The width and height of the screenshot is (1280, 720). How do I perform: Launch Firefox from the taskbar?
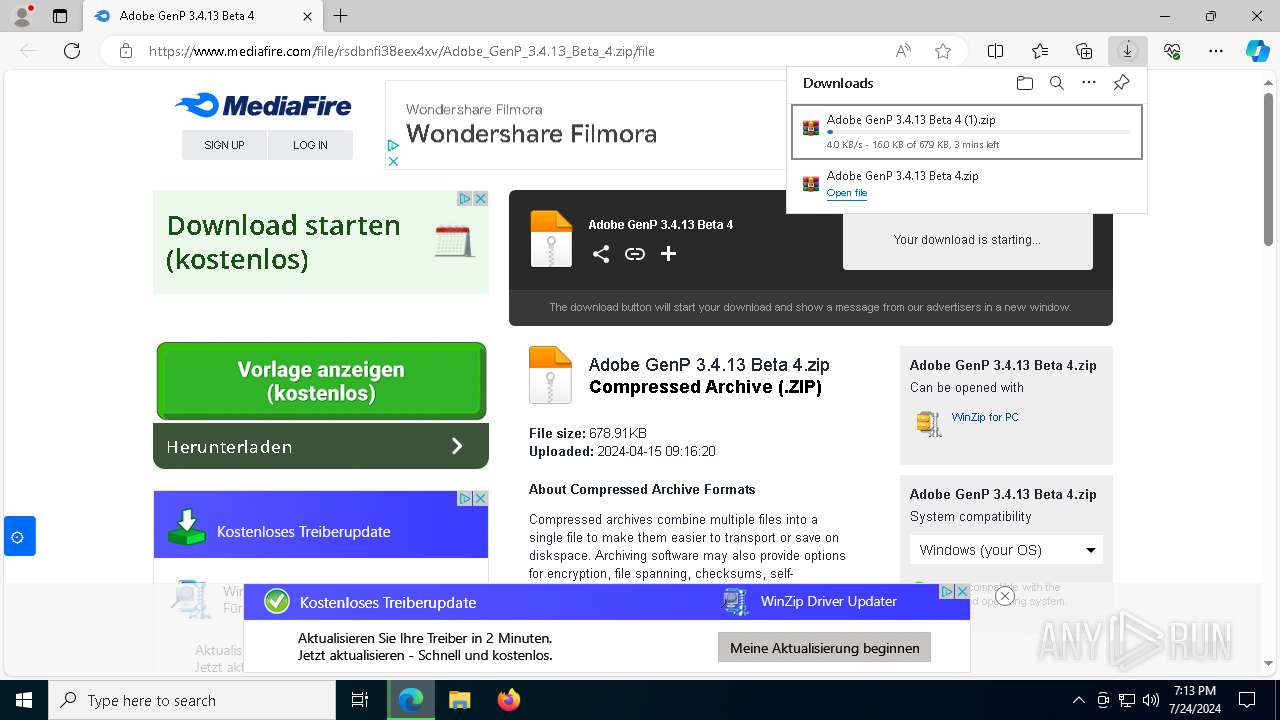click(509, 700)
